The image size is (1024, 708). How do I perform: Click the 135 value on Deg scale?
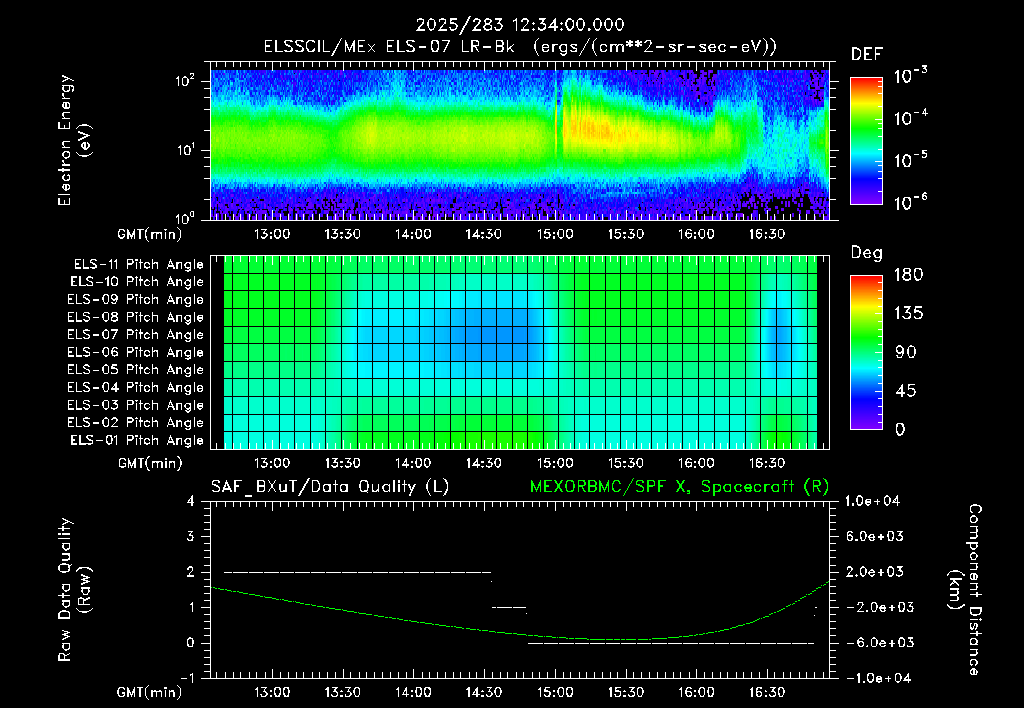pyautogui.click(x=908, y=313)
